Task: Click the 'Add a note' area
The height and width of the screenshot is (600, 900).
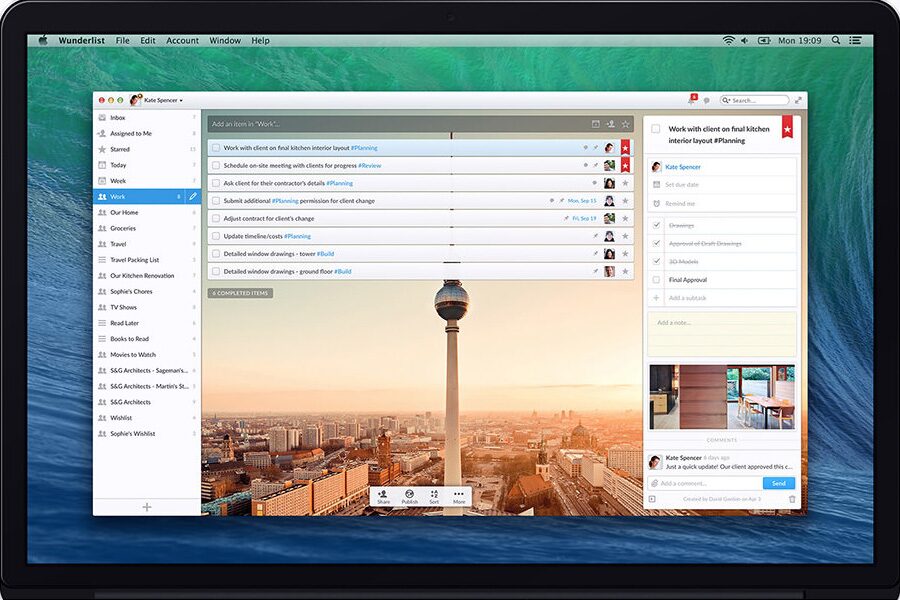Action: pos(722,335)
